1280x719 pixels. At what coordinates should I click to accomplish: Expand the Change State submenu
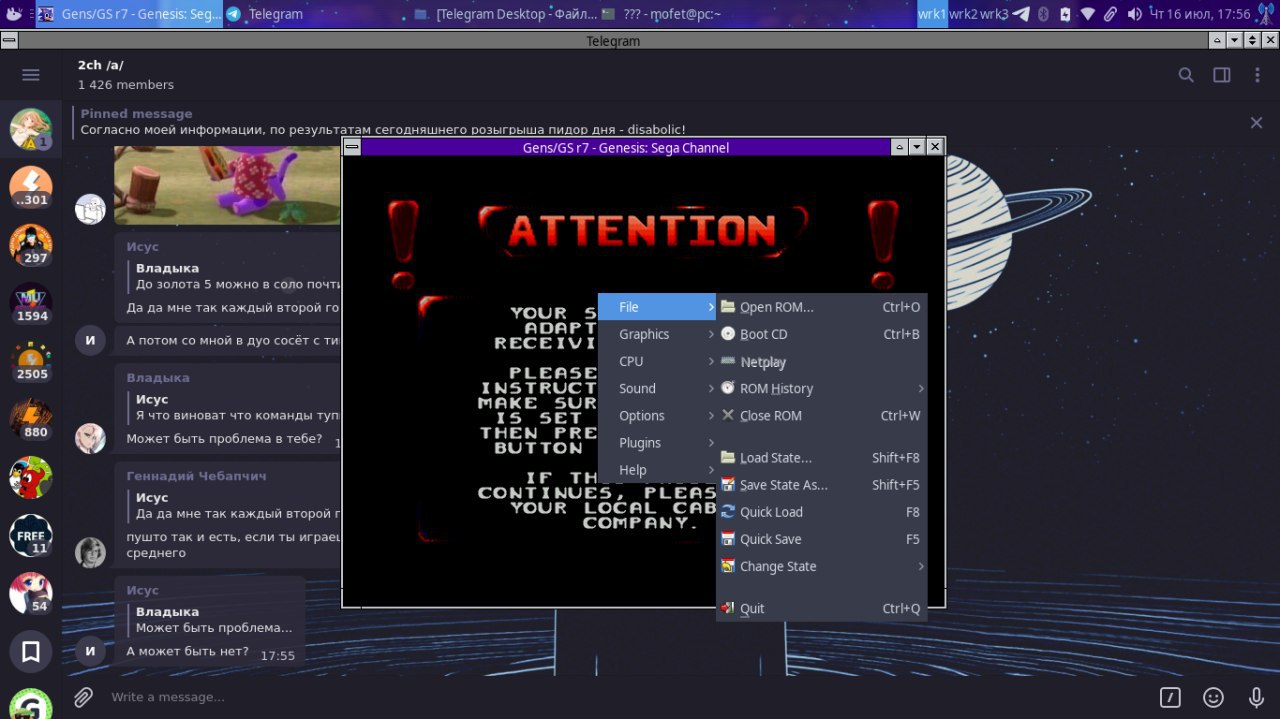pos(822,565)
